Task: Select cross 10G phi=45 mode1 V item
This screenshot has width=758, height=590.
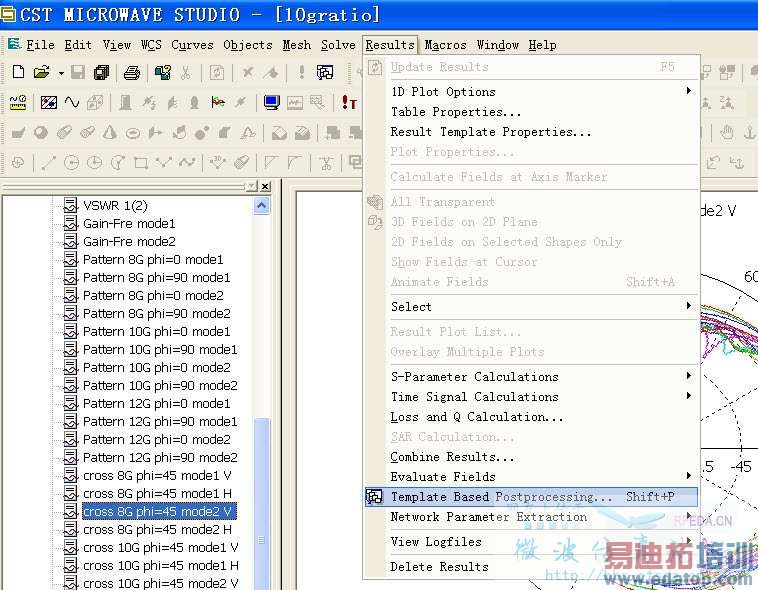Action: (x=160, y=547)
